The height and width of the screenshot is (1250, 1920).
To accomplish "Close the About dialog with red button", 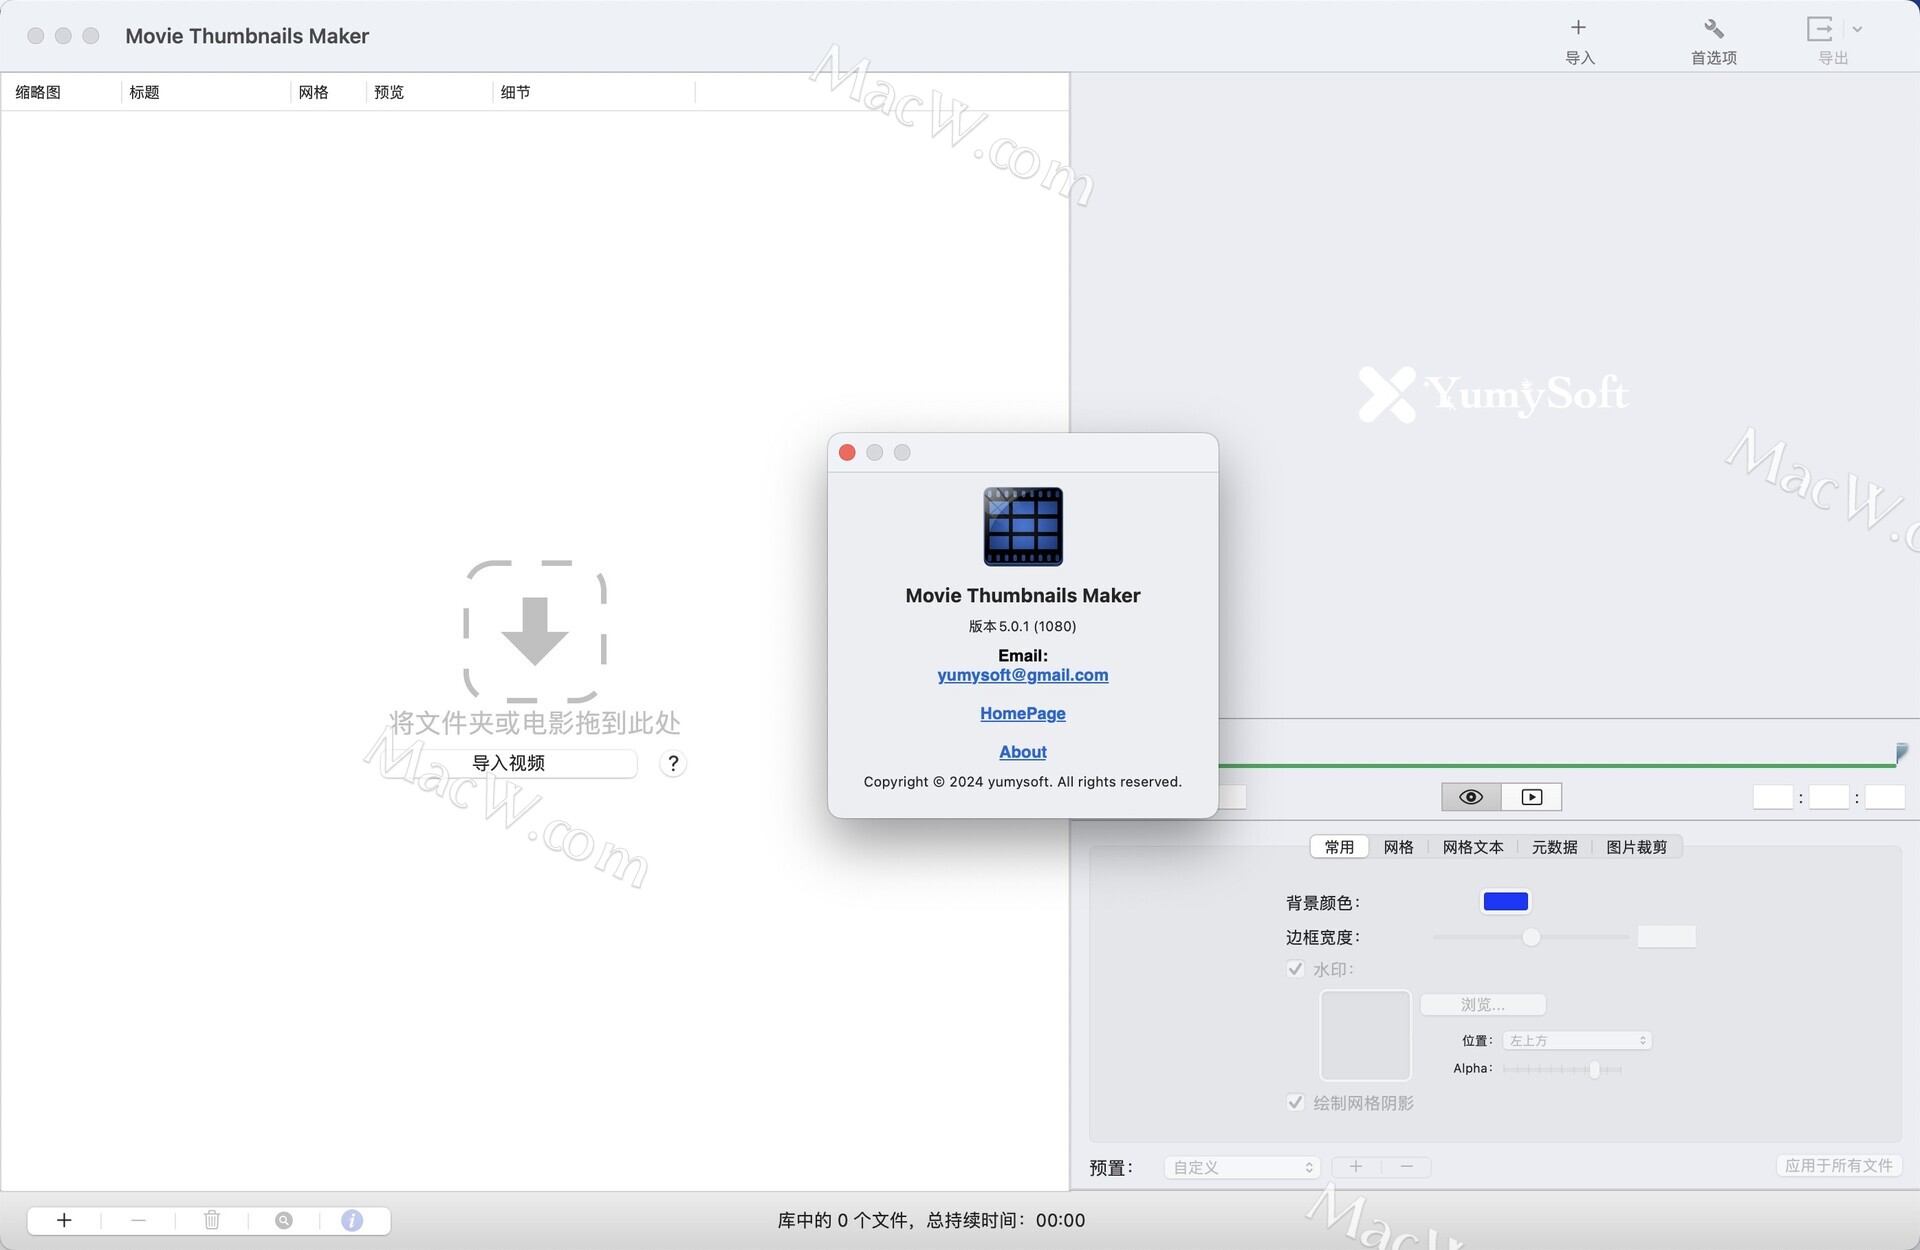I will [847, 453].
